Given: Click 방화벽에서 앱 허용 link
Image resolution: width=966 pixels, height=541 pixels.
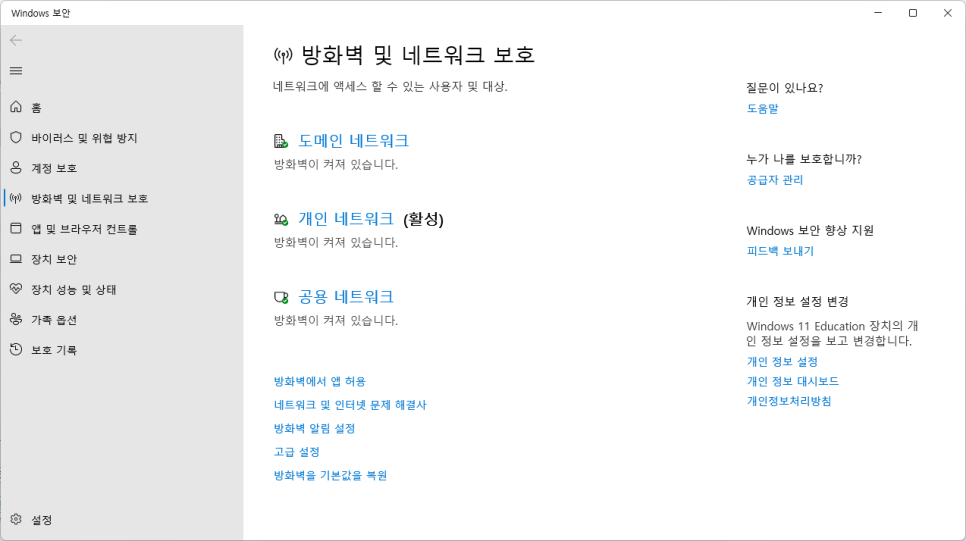Looking at the screenshot, I should 320,381.
